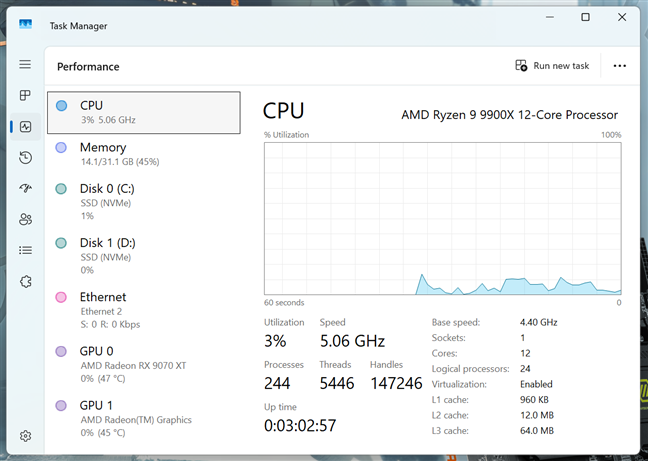Image resolution: width=648 pixels, height=461 pixels.
Task: Open the Services puzzle-piece icon
Action: pos(26,282)
